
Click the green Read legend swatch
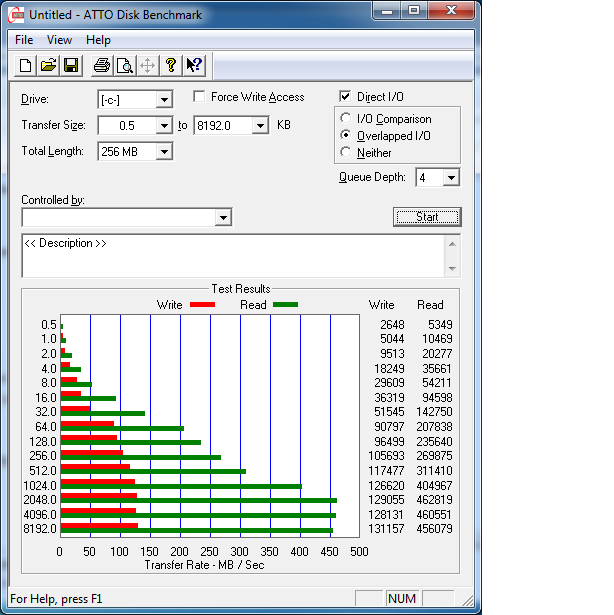[286, 305]
